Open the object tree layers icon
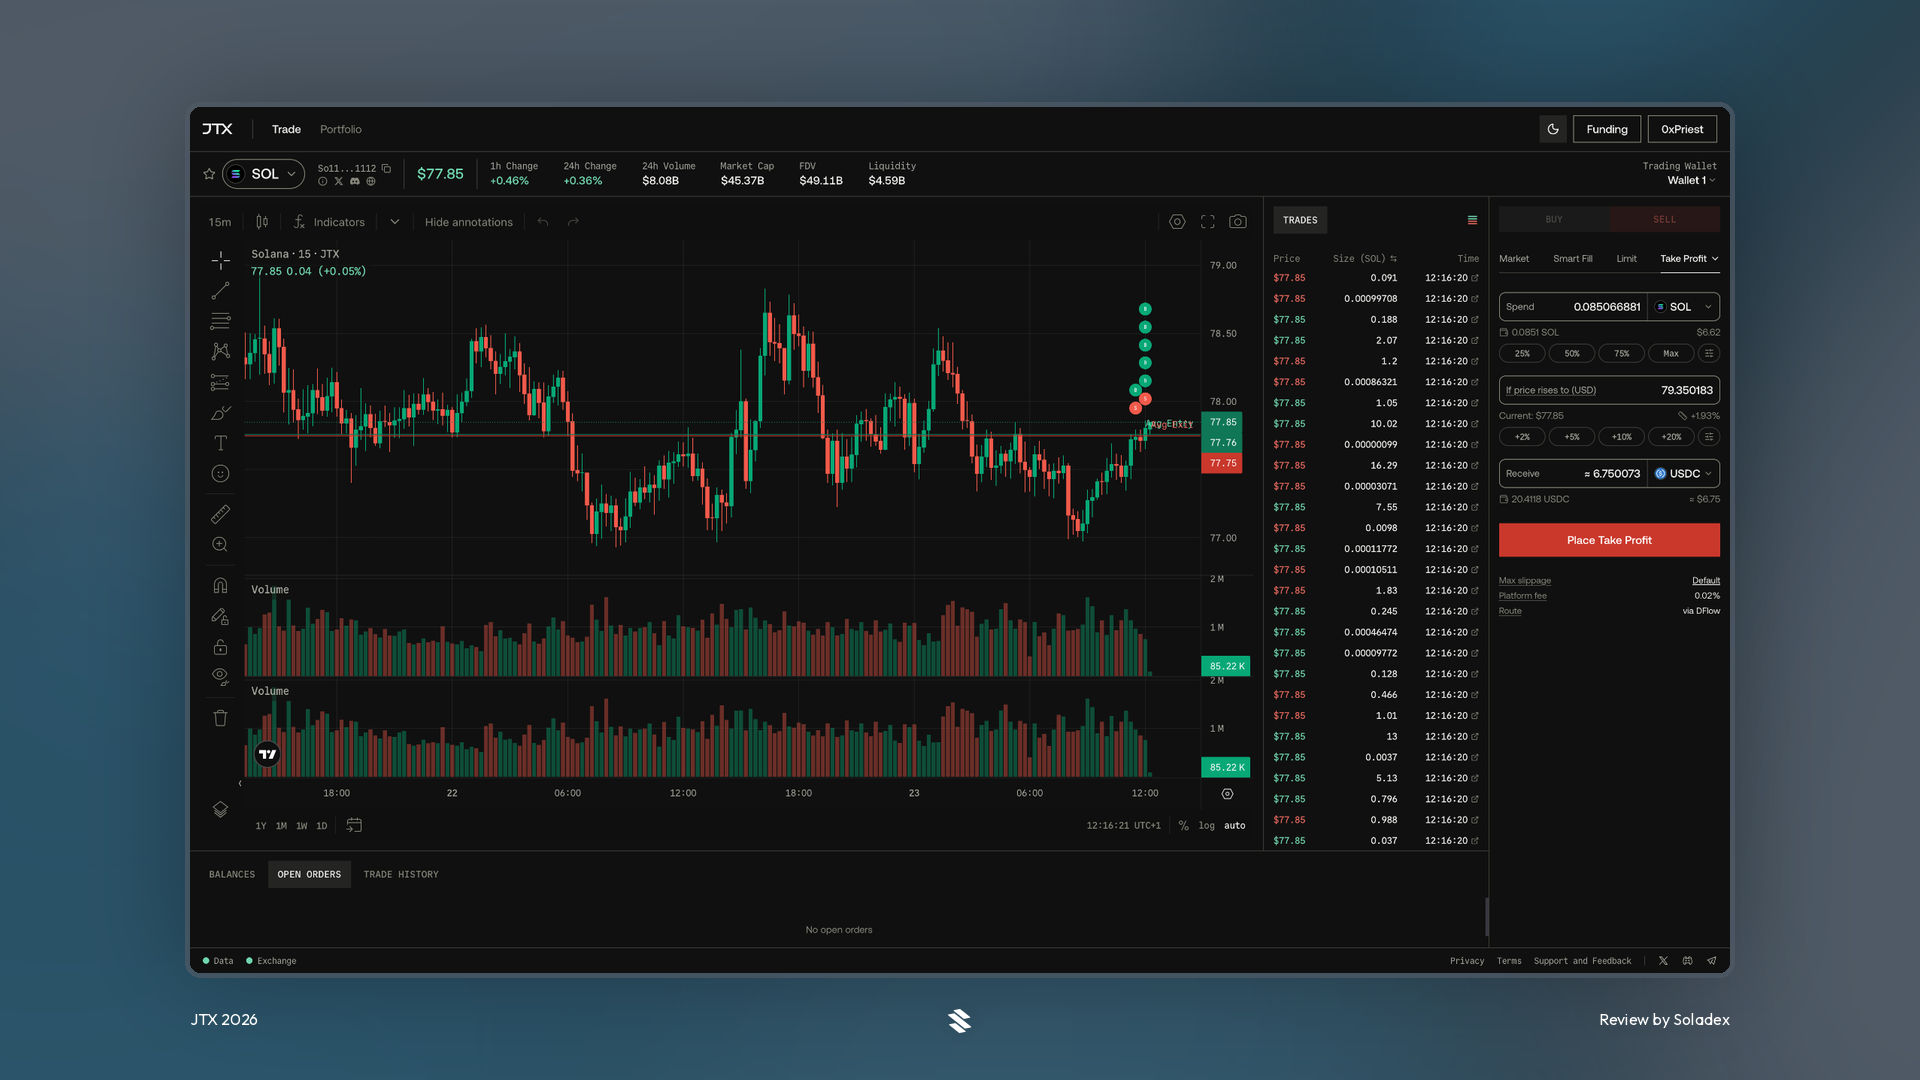Image resolution: width=1920 pixels, height=1080 pixels. coord(220,809)
